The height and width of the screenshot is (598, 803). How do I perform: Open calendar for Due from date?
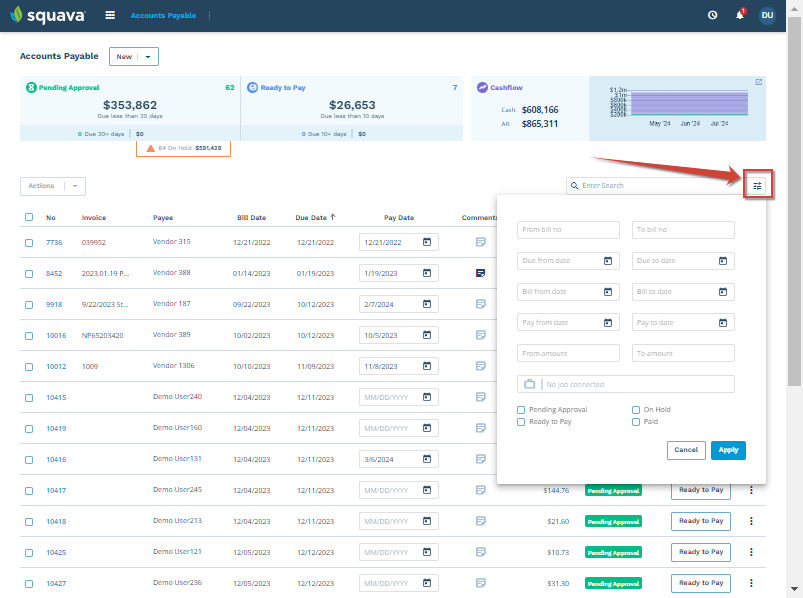[x=608, y=261]
